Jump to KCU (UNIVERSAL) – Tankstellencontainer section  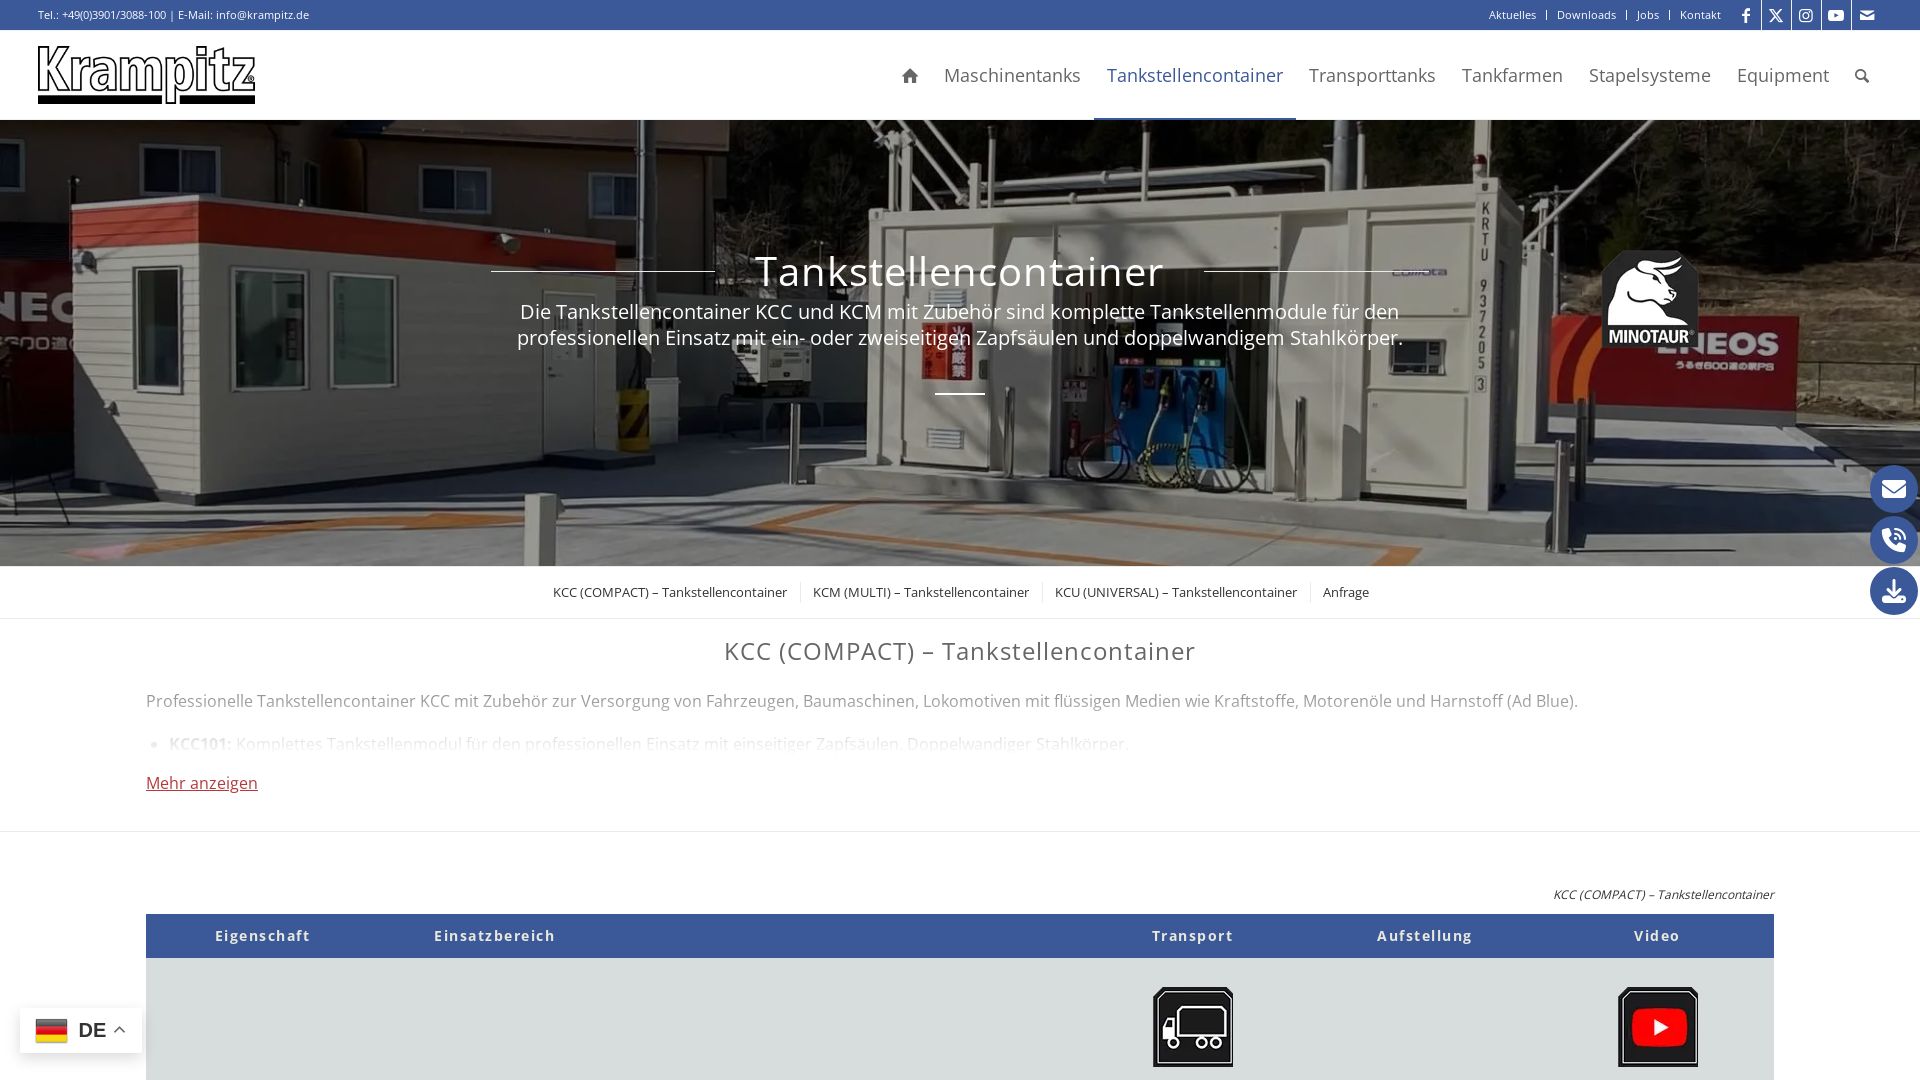coord(1176,592)
